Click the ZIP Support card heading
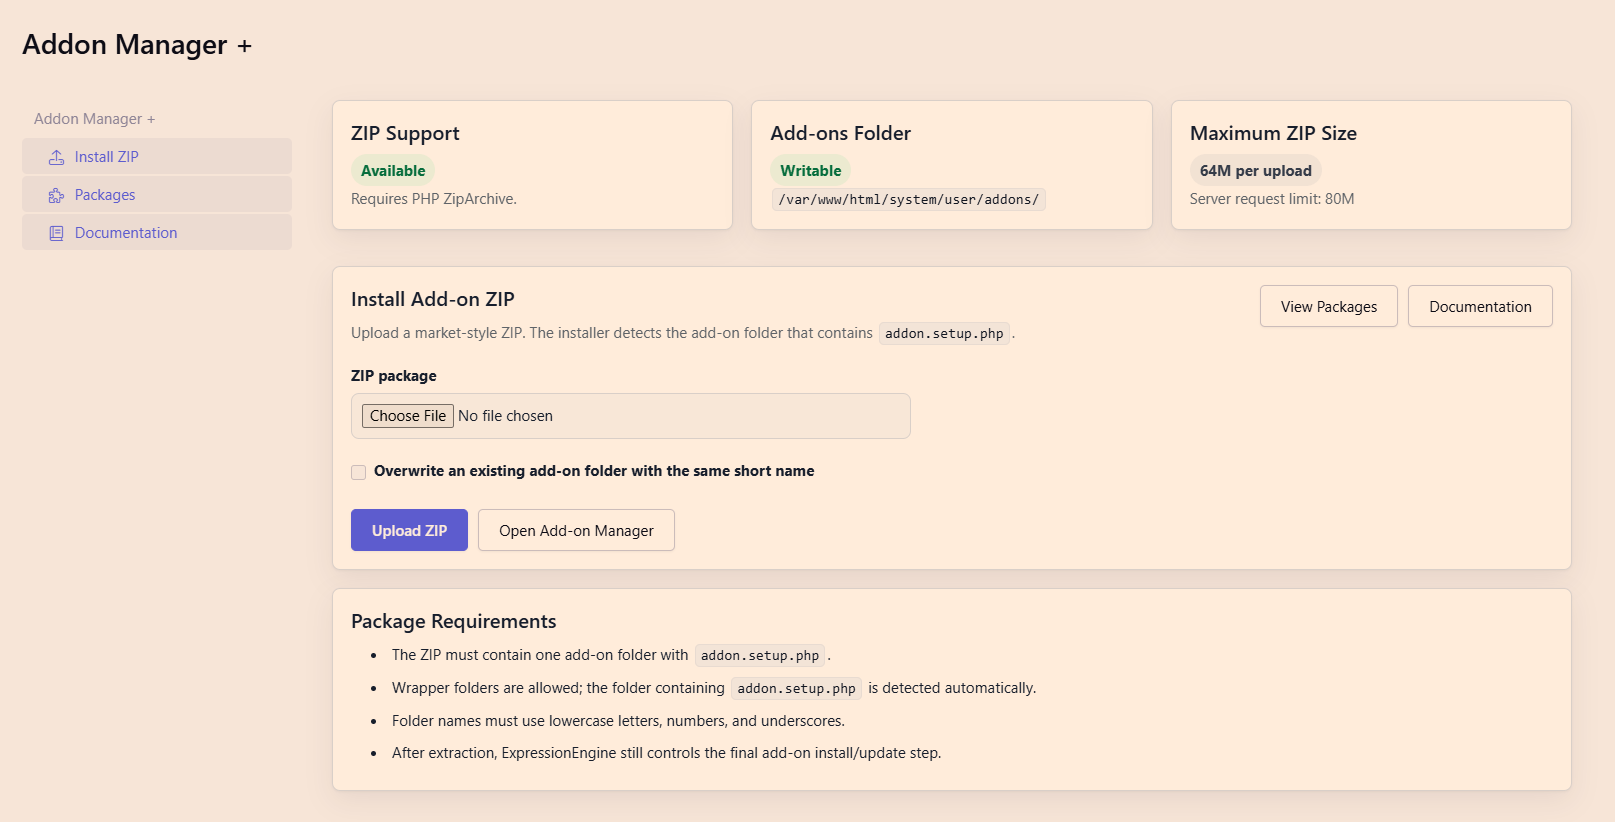The width and height of the screenshot is (1615, 822). (405, 133)
